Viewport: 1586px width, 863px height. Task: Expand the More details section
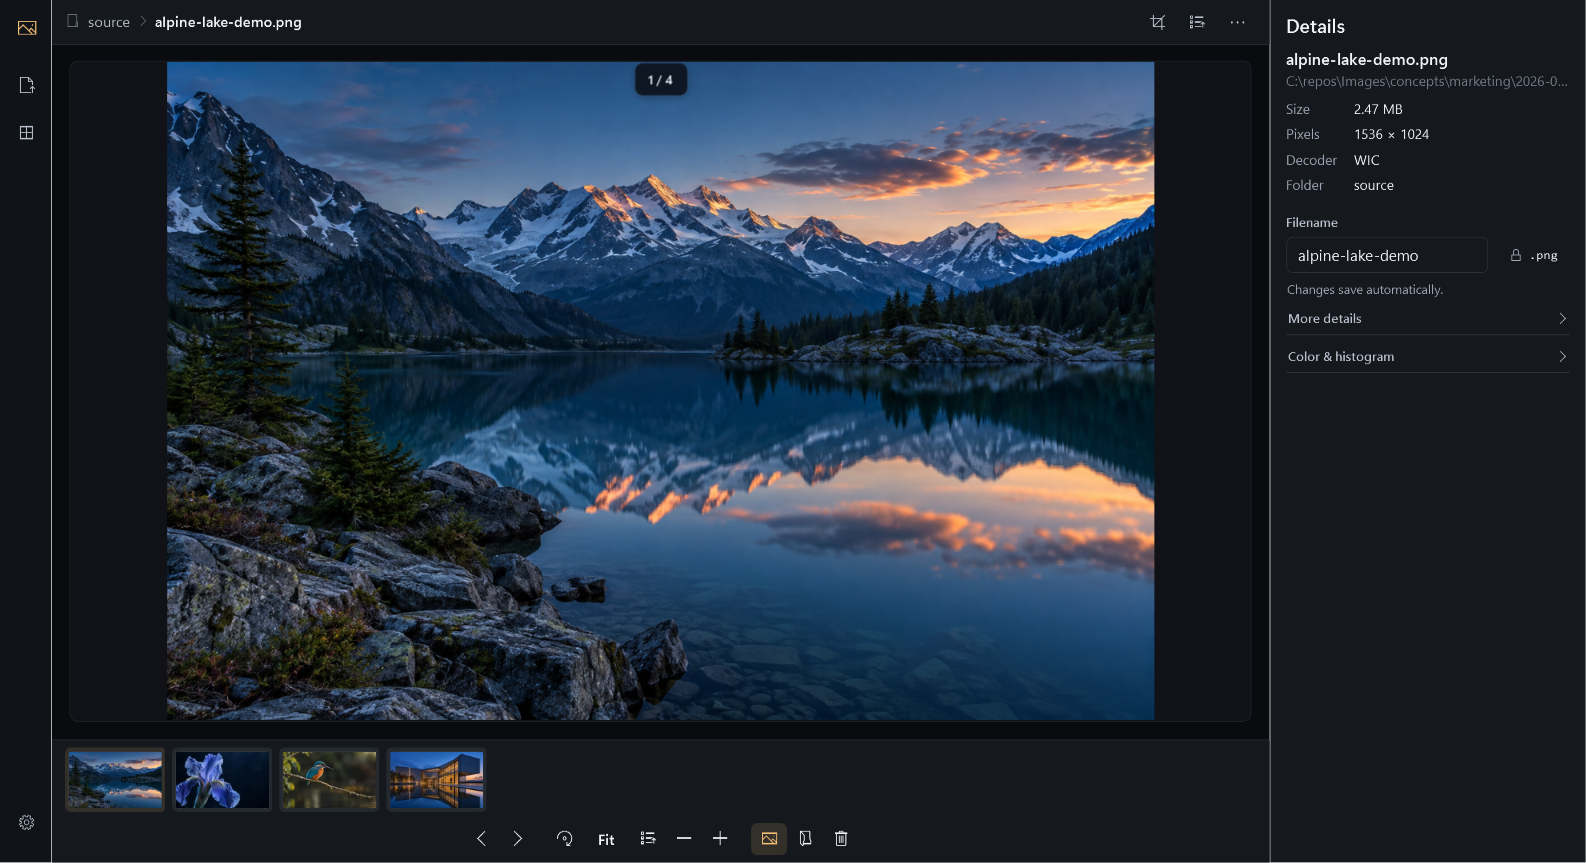click(1427, 318)
